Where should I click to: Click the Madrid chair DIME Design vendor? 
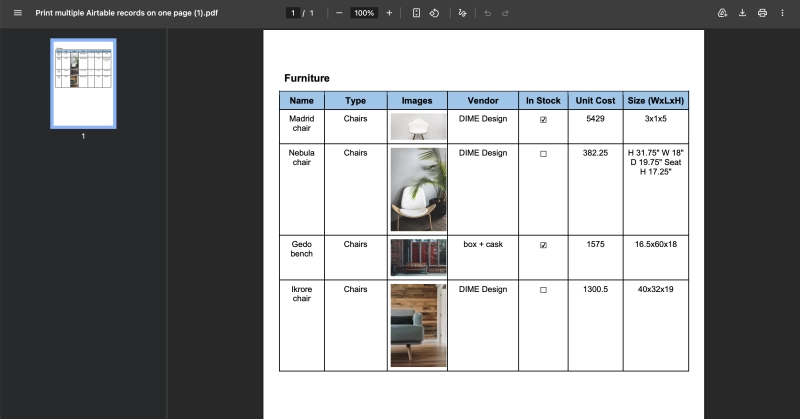tap(483, 118)
